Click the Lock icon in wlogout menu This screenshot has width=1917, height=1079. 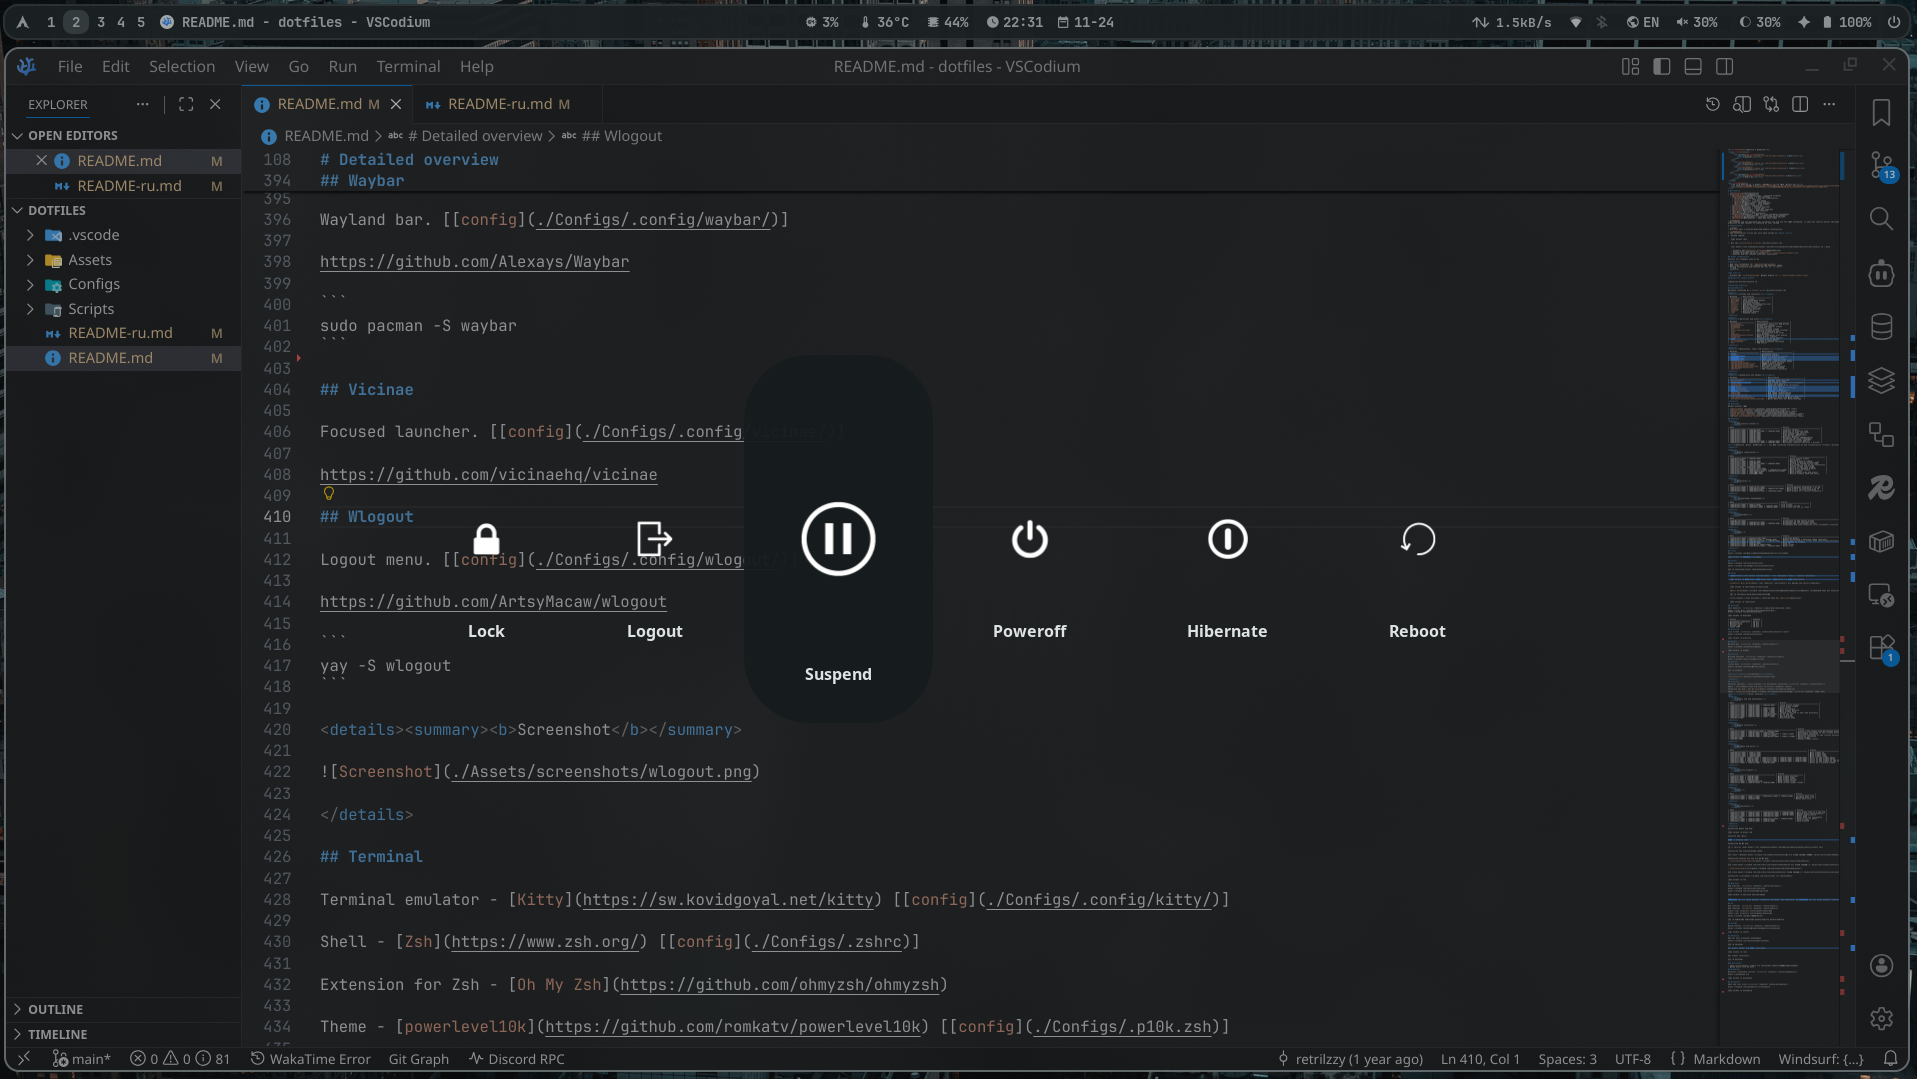tap(486, 539)
